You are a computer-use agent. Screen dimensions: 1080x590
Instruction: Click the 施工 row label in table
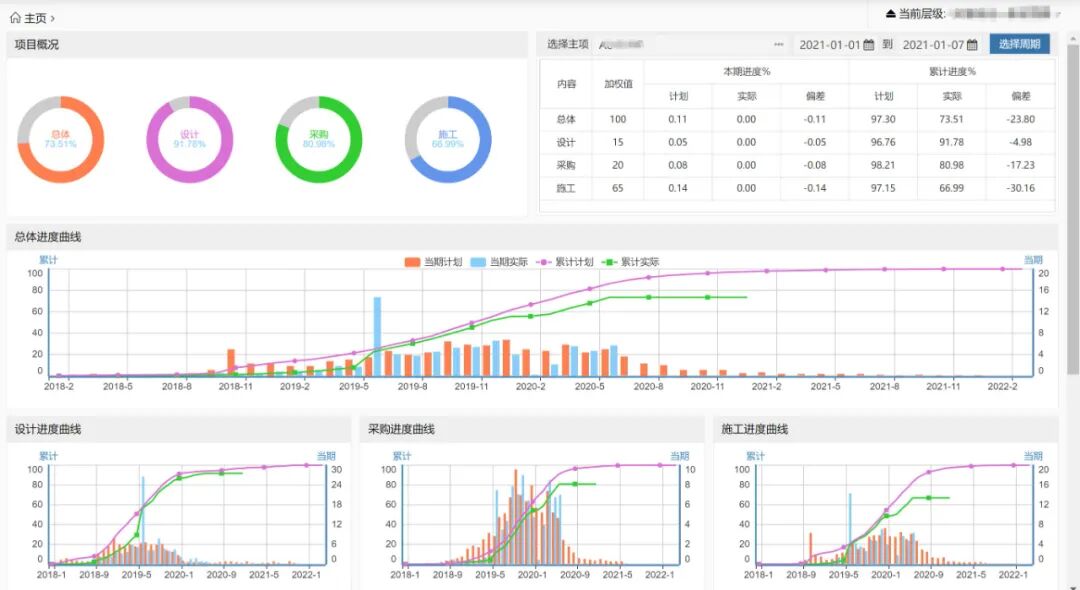(566, 188)
